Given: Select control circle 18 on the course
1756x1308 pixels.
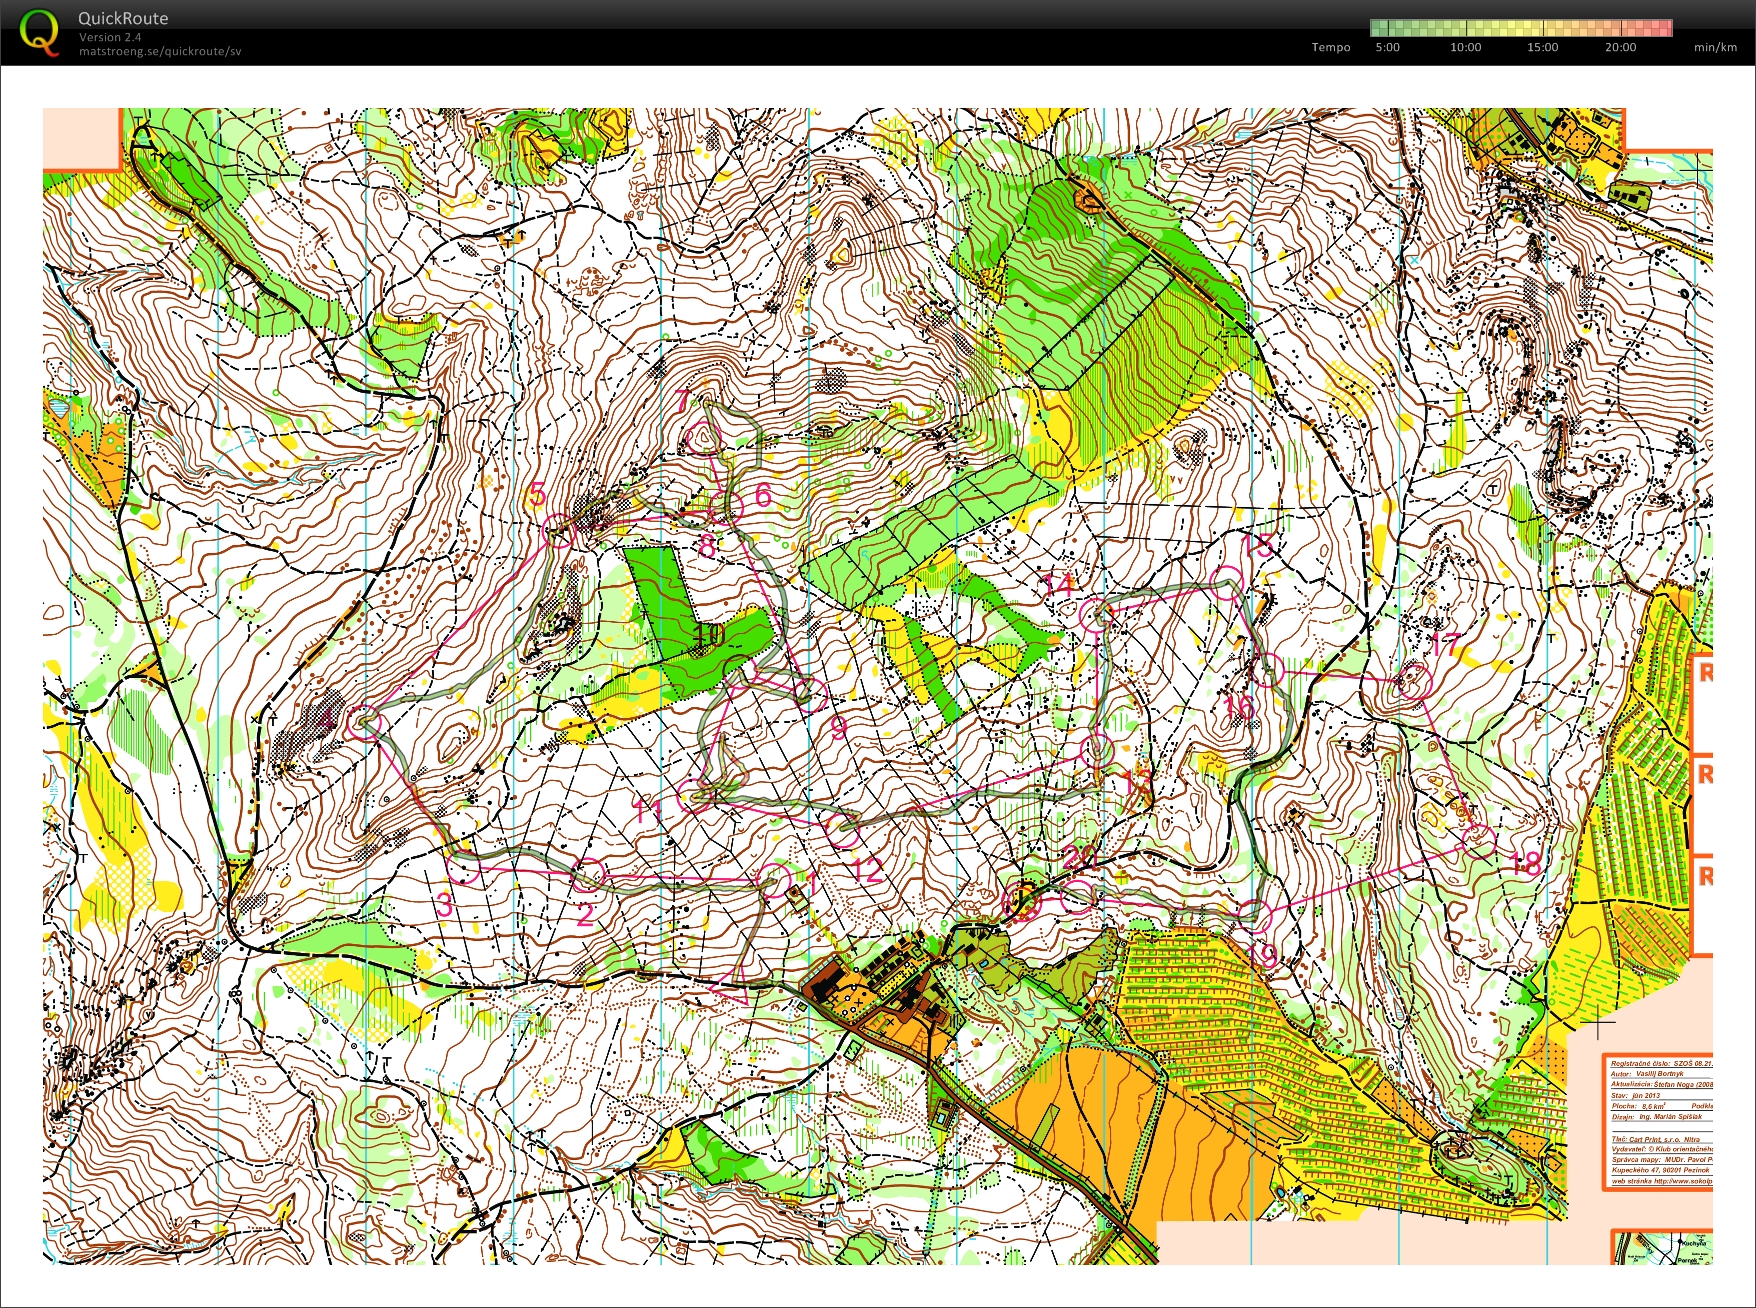Looking at the screenshot, I should 1479,840.
